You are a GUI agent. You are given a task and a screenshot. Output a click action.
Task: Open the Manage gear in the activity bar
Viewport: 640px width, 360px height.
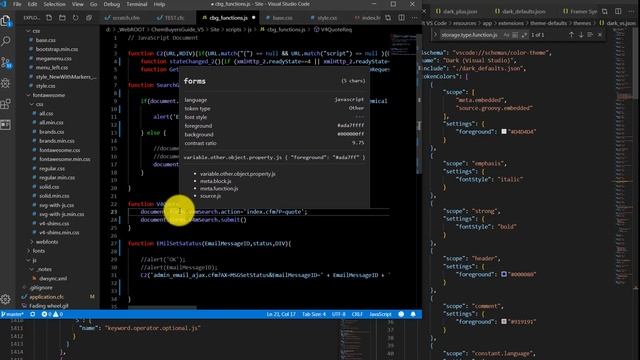pyautogui.click(x=6, y=299)
